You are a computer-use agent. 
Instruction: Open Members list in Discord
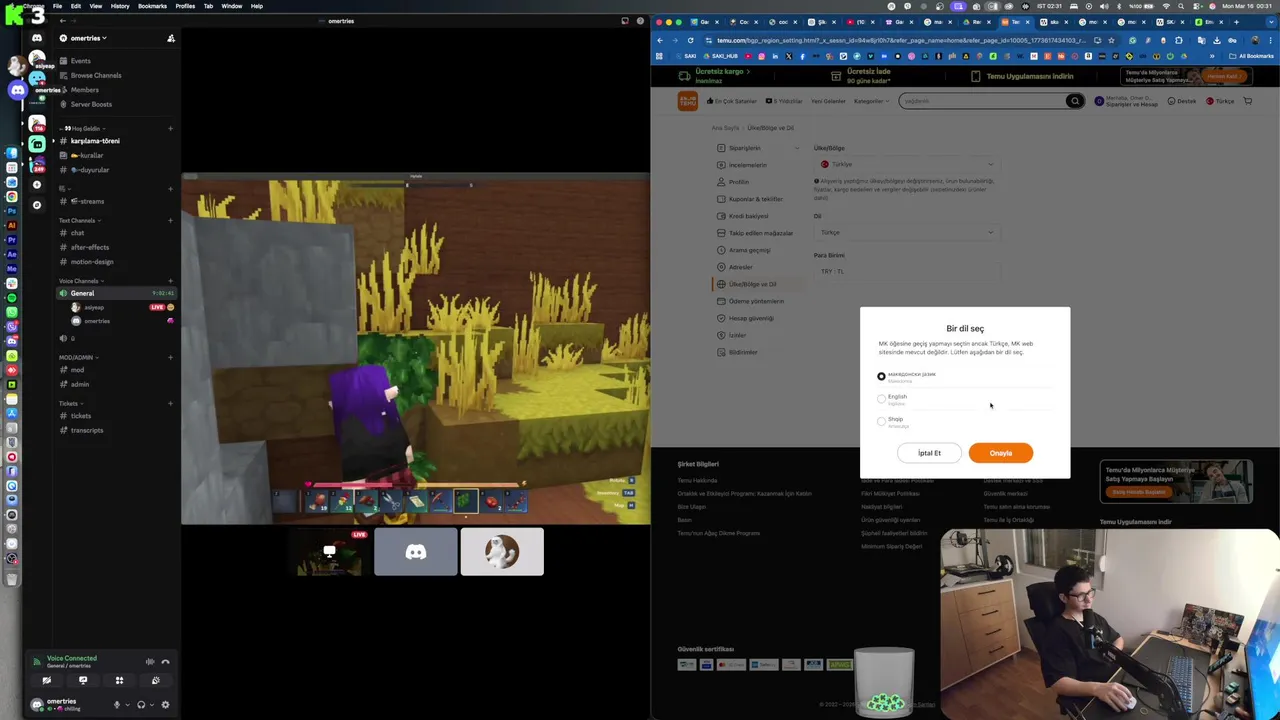[84, 90]
